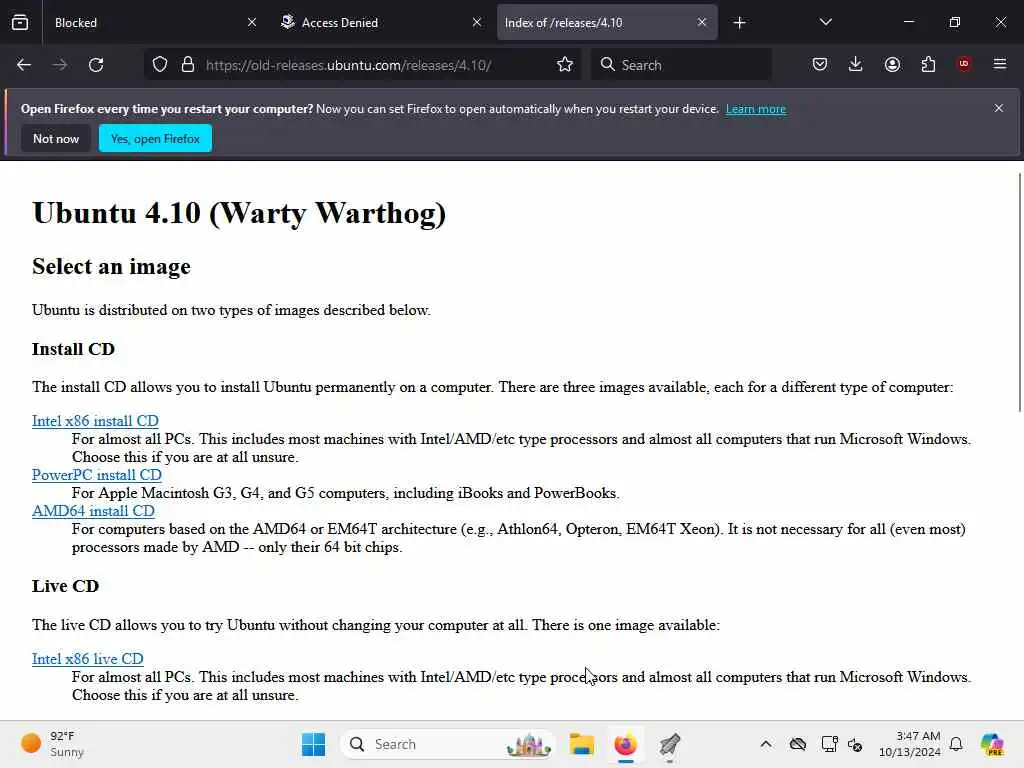Close the Access Denied tab
The image size is (1024, 768).
(x=477, y=22)
